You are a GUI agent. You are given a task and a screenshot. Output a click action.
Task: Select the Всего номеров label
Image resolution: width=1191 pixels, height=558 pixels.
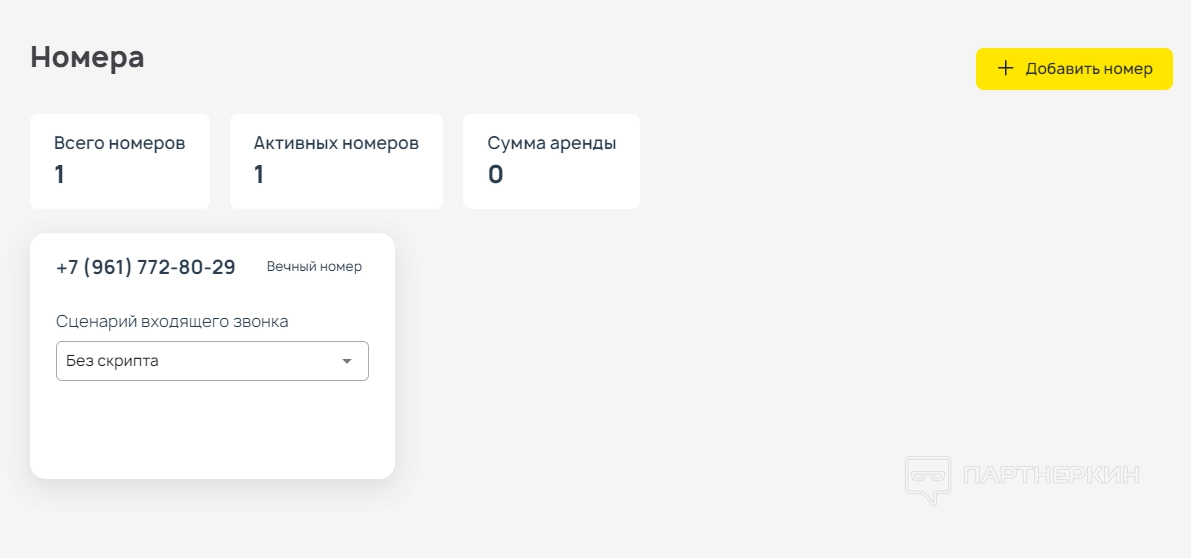(119, 143)
